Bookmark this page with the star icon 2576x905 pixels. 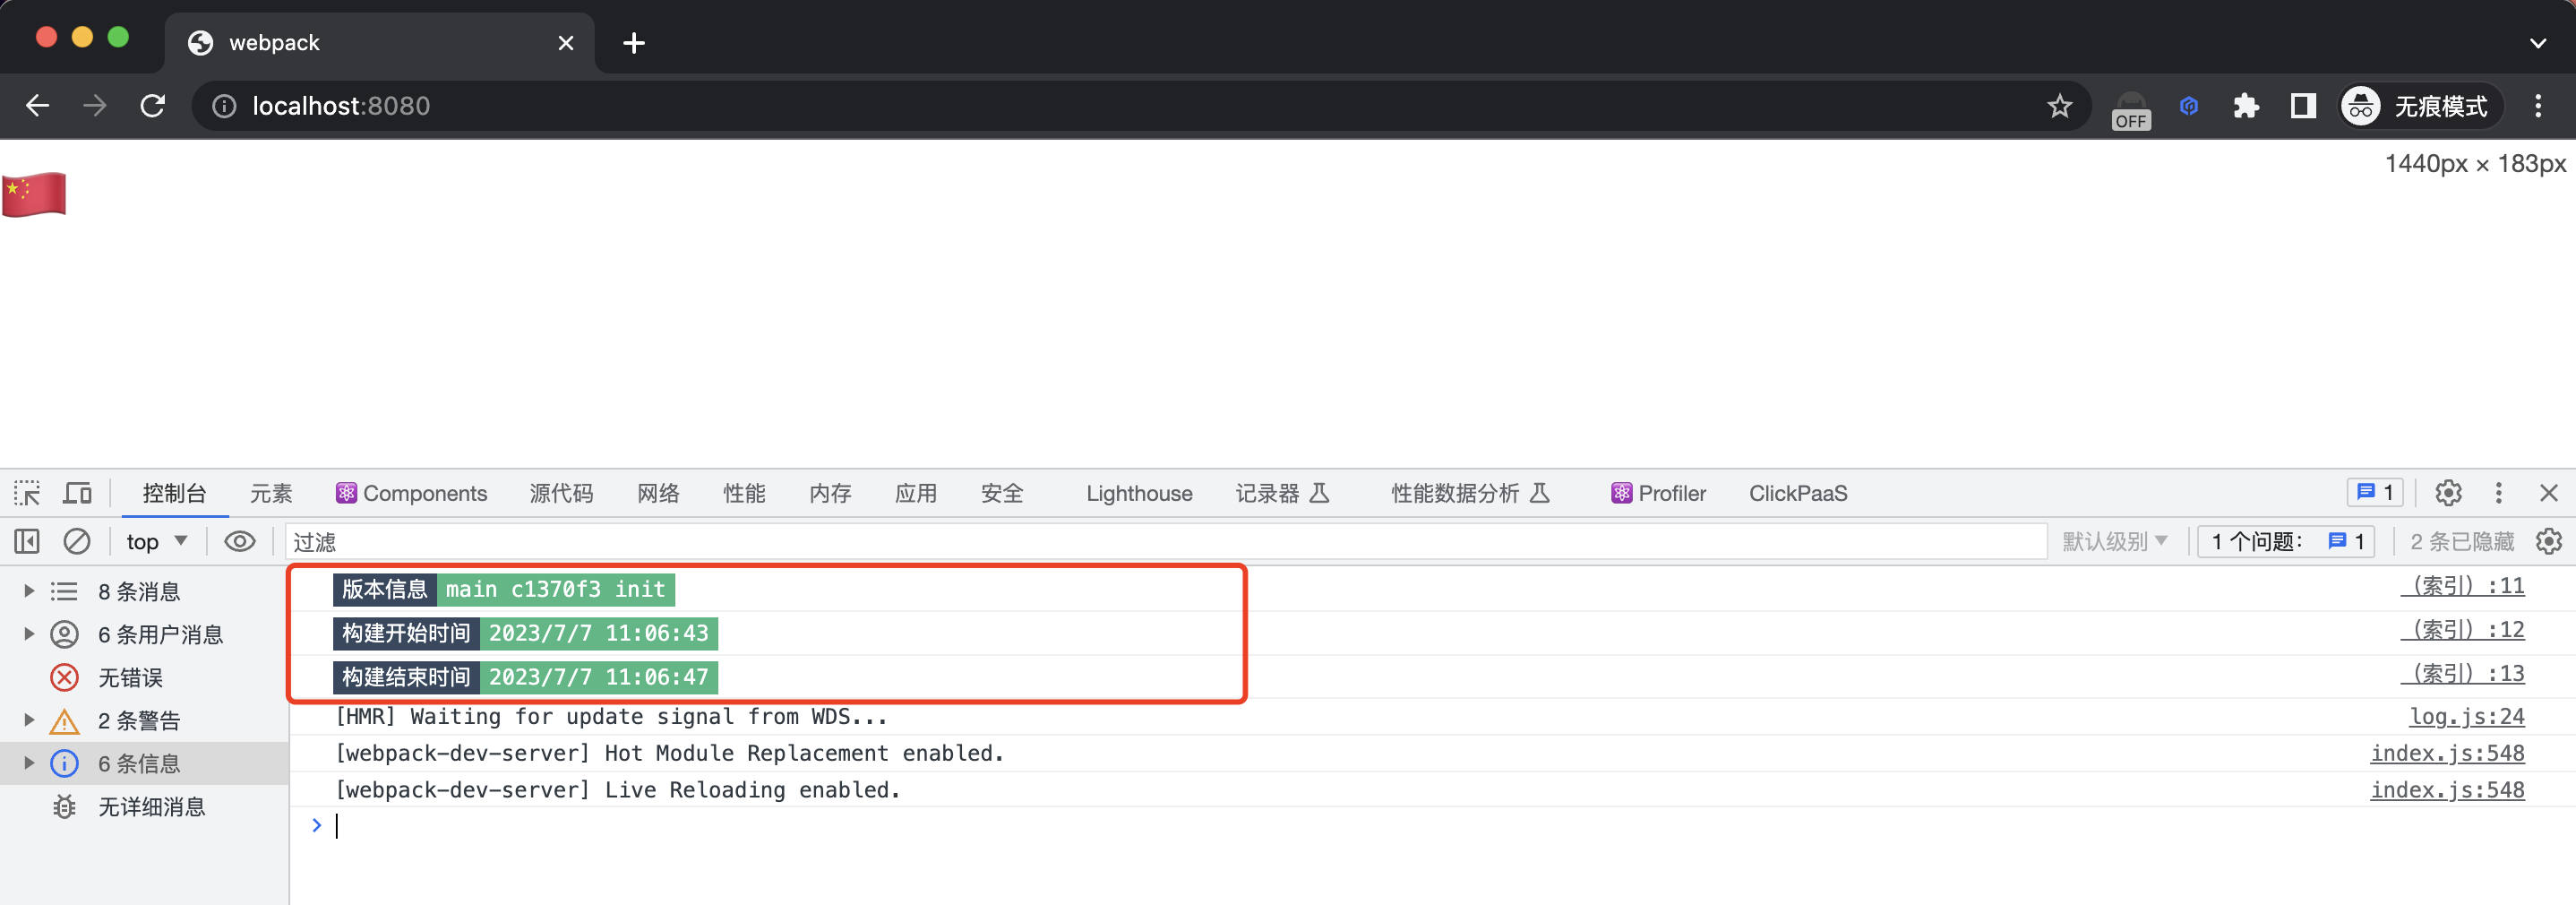2059,106
